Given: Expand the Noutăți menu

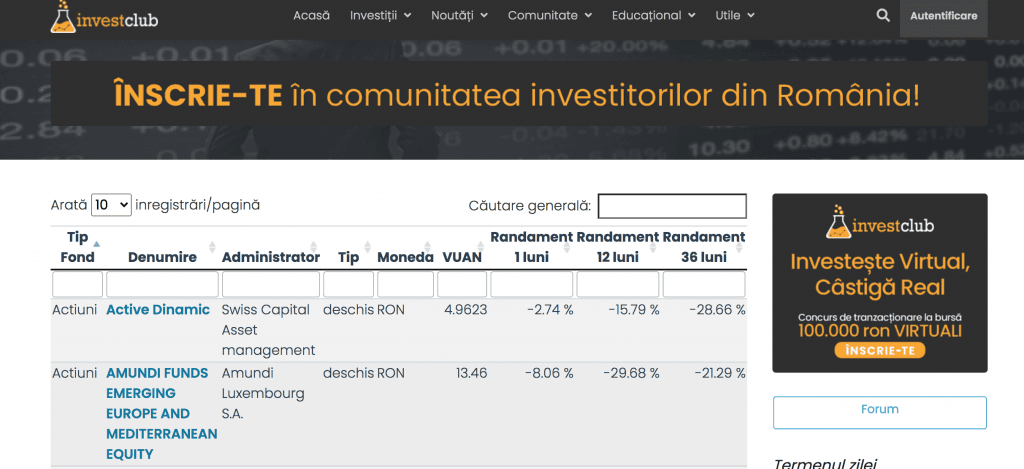Looking at the screenshot, I should [x=459, y=16].
